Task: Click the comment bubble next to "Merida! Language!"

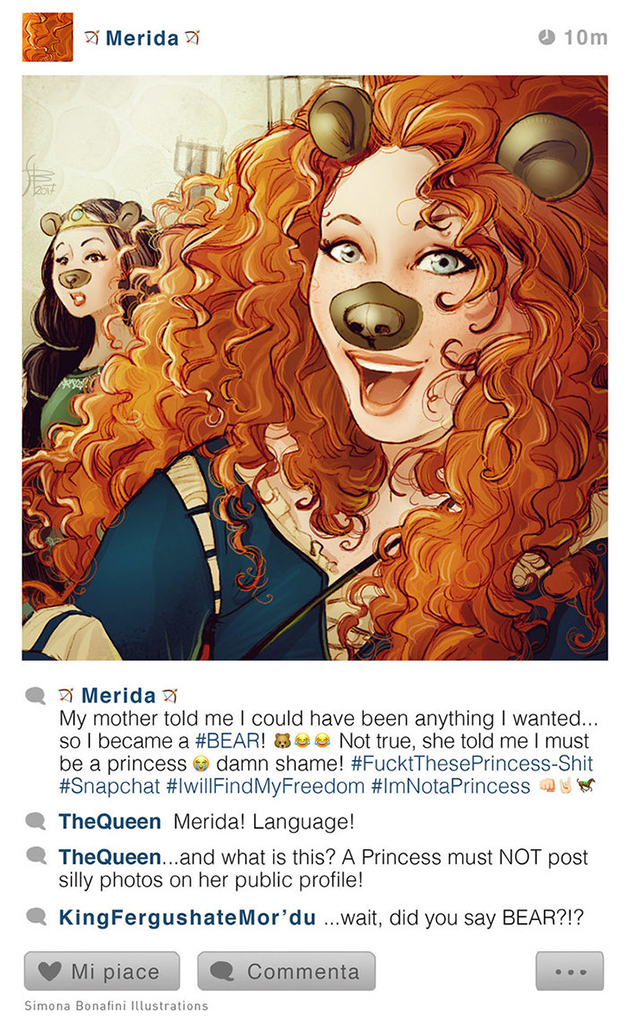Action: pyautogui.click(x=36, y=822)
